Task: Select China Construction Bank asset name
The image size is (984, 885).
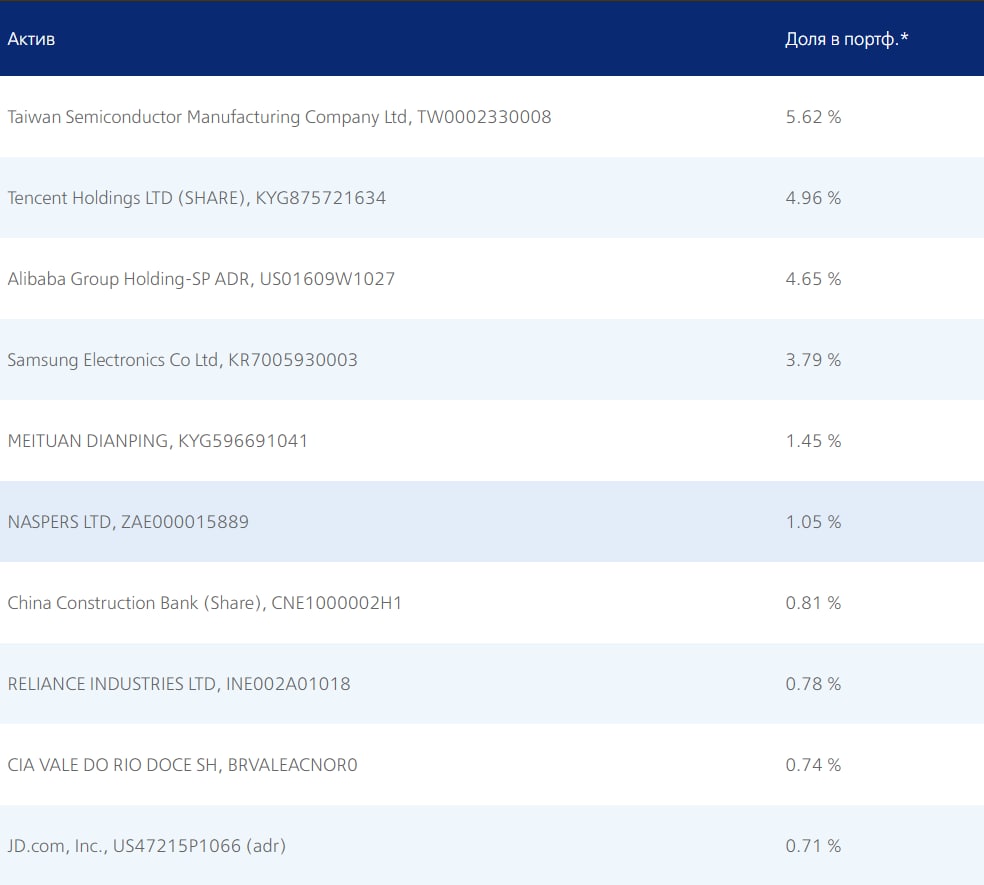Action: click(x=205, y=603)
